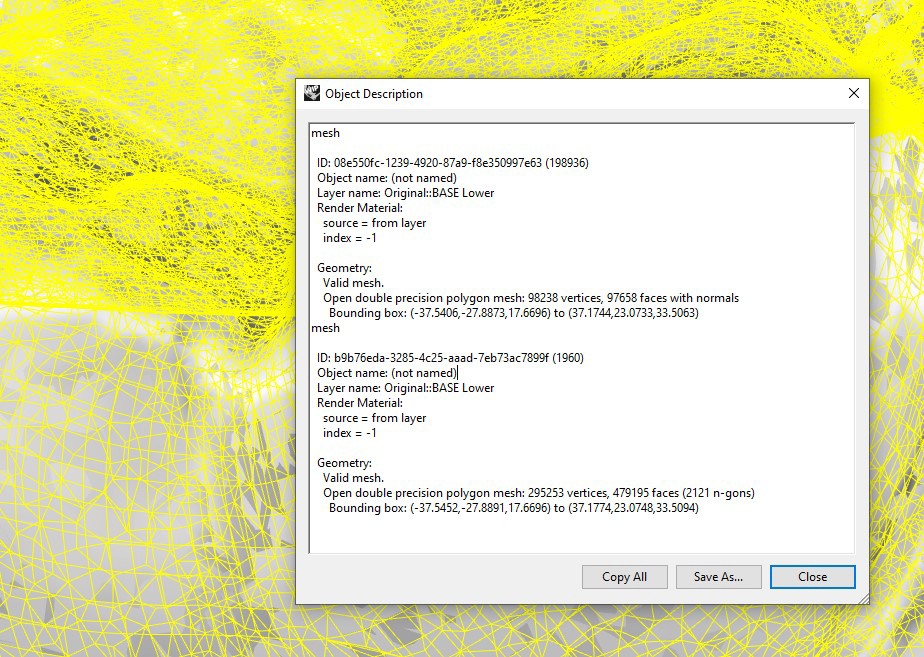Click the first Valid mesh line

click(353, 283)
